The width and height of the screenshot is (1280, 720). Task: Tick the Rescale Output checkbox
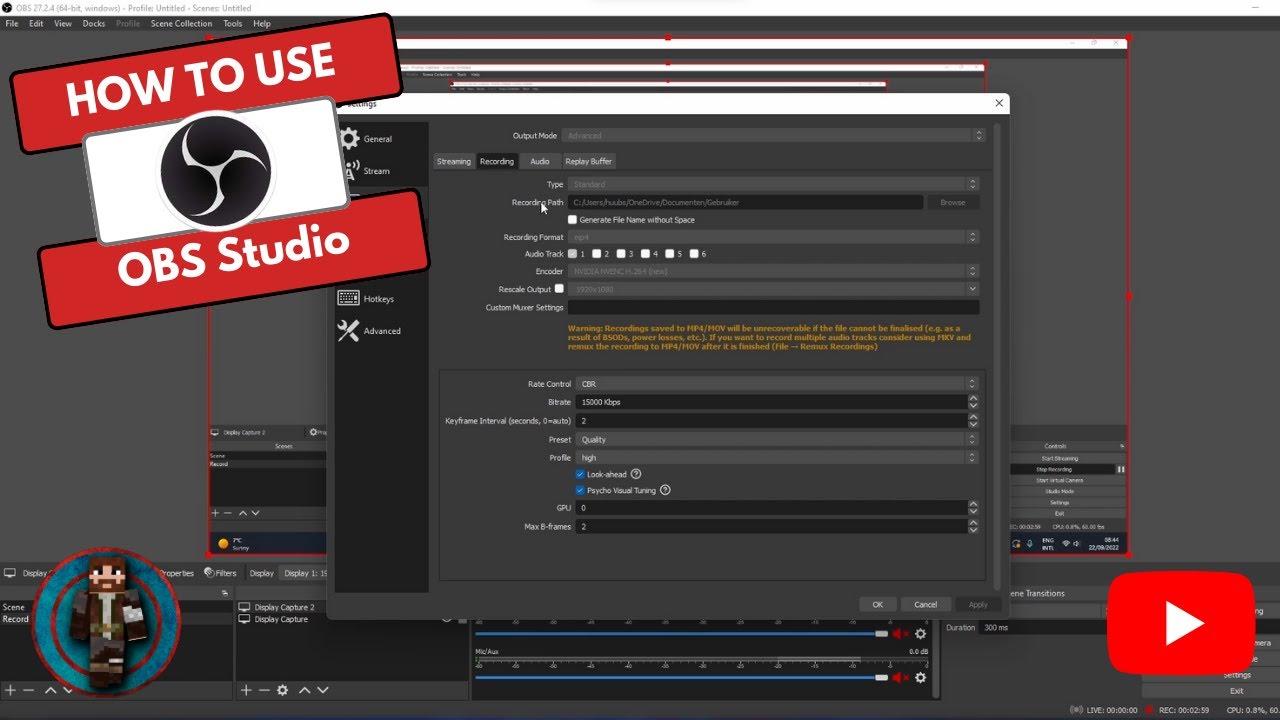[x=559, y=289]
